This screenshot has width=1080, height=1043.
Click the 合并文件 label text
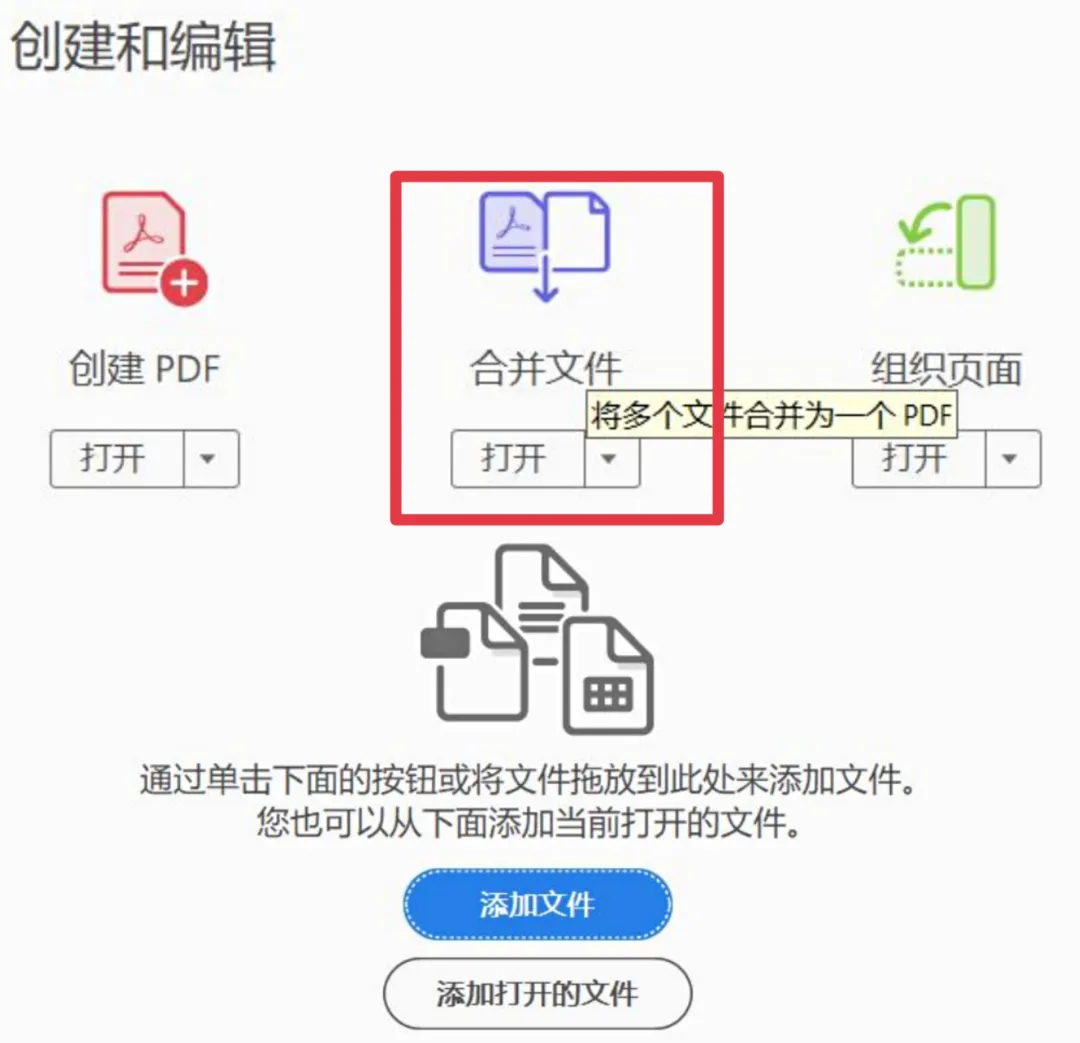click(x=546, y=369)
